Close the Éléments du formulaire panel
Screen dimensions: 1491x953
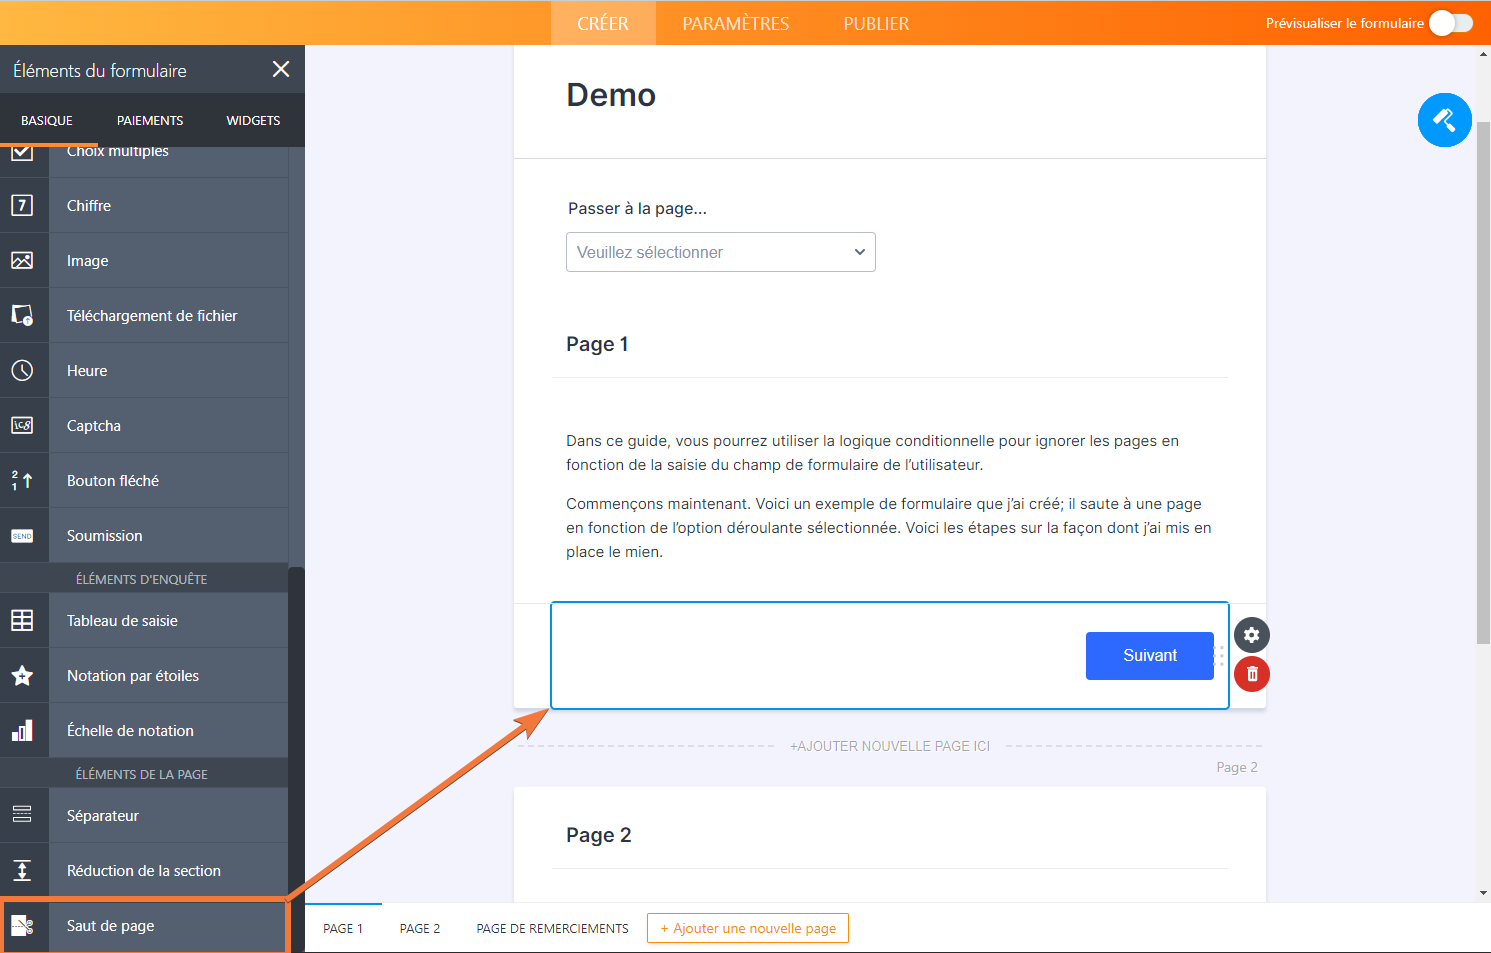coord(281,69)
